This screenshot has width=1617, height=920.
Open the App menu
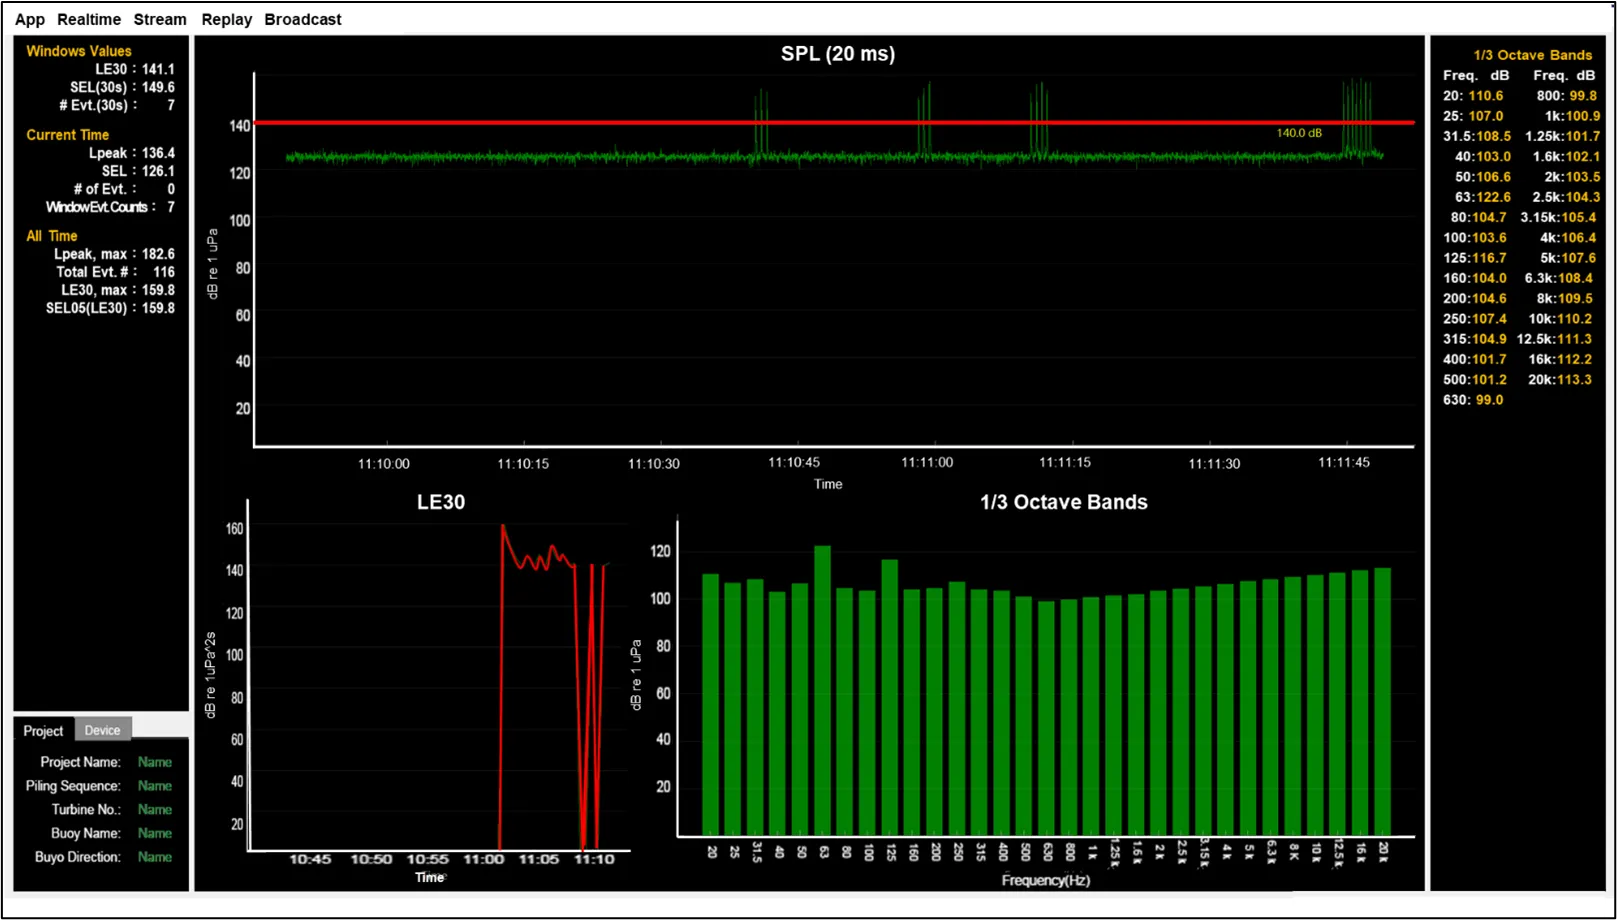click(29, 19)
